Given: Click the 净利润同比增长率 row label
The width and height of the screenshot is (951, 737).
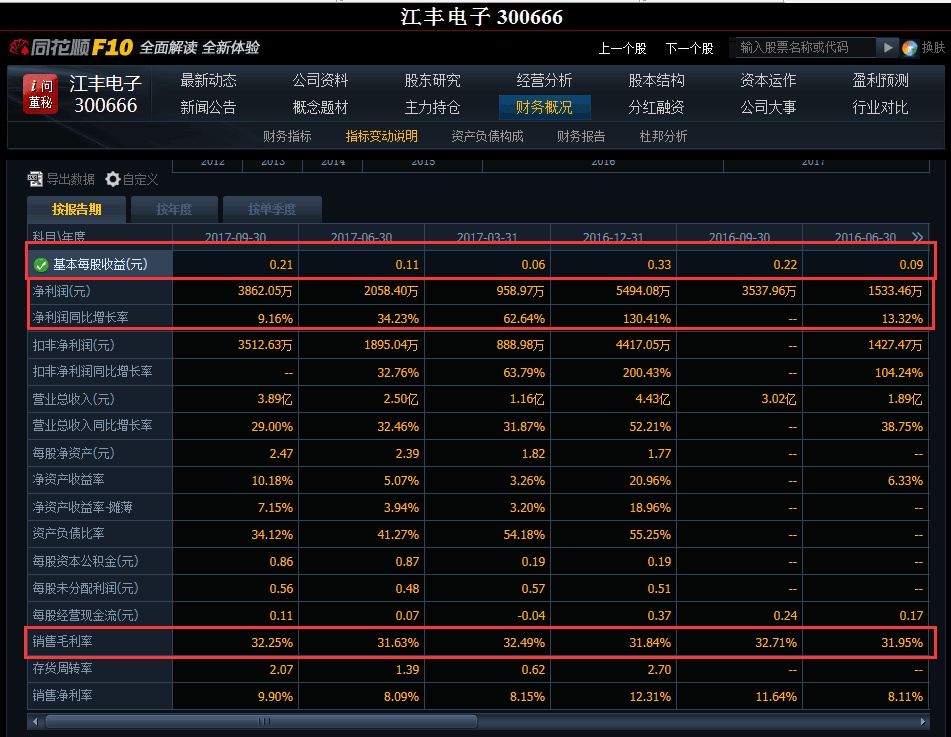Looking at the screenshot, I should point(80,317).
